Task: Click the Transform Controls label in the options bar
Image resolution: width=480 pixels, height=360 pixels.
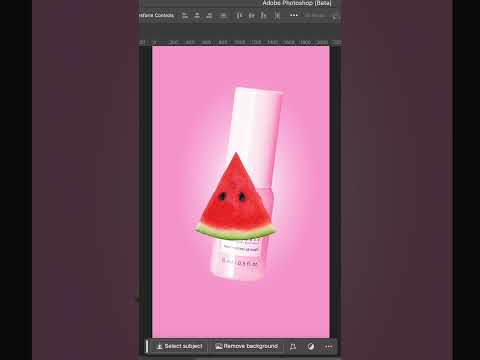Action: (x=157, y=15)
